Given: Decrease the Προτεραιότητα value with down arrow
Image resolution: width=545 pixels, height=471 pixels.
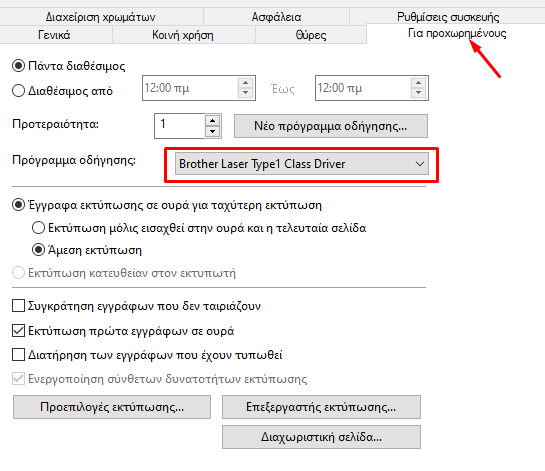Looking at the screenshot, I should 212,131.
